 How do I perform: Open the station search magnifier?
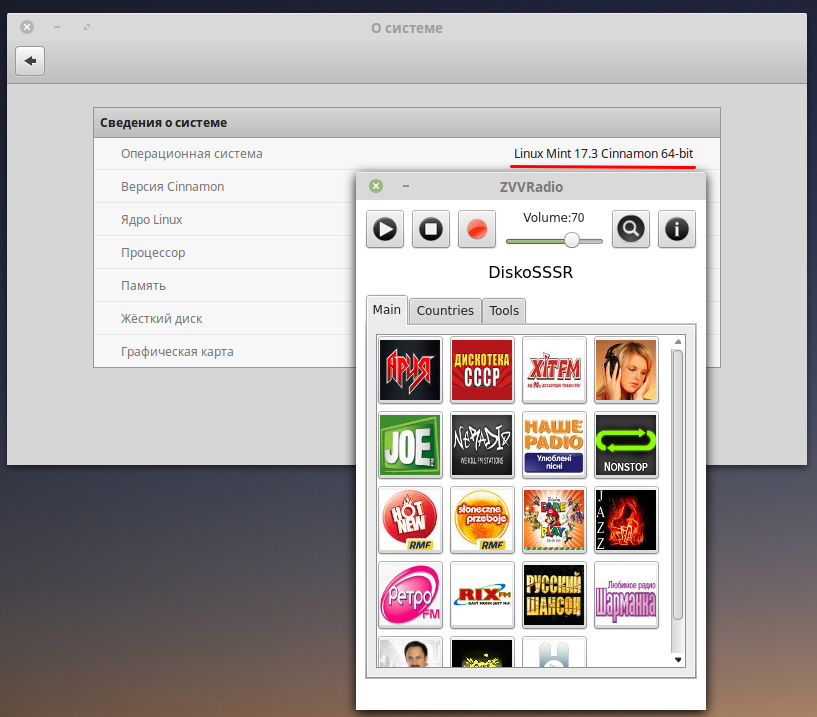630,229
